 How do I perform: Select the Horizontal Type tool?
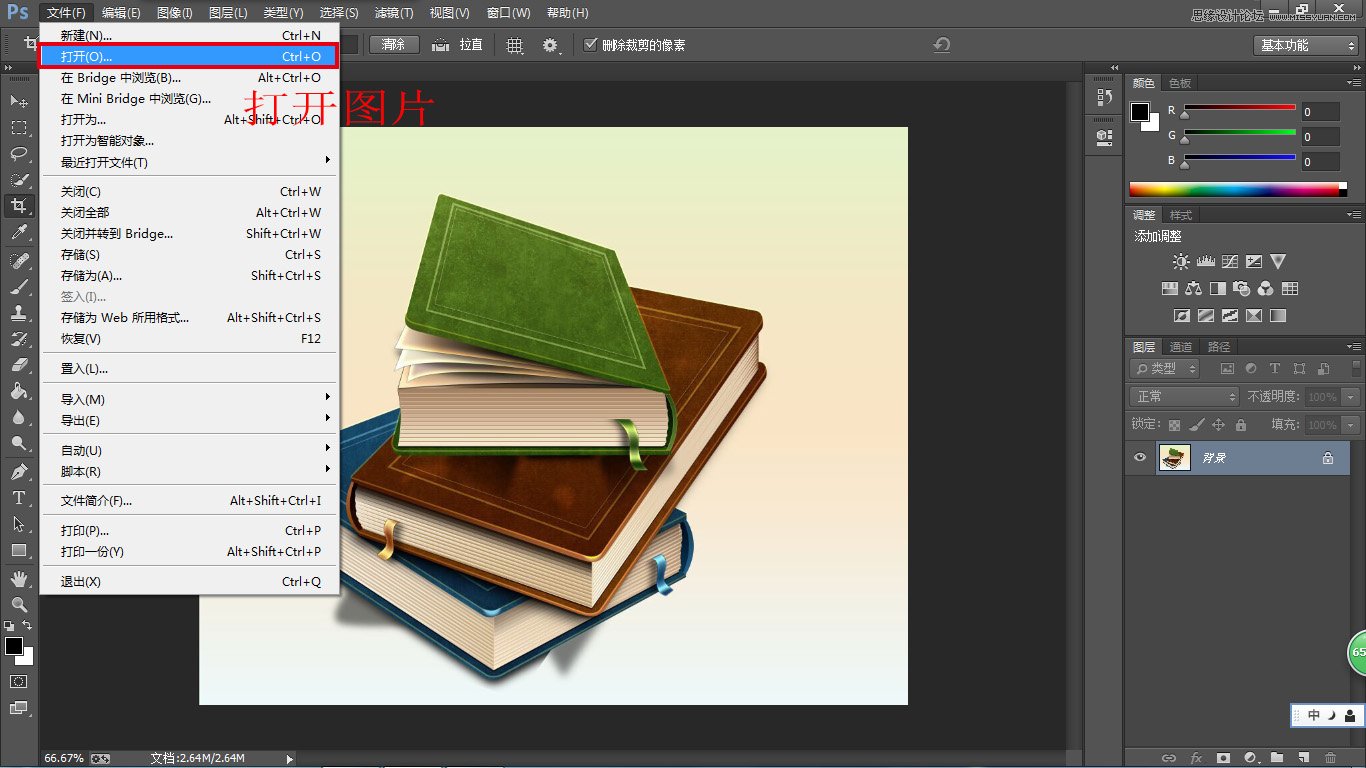pyautogui.click(x=19, y=498)
